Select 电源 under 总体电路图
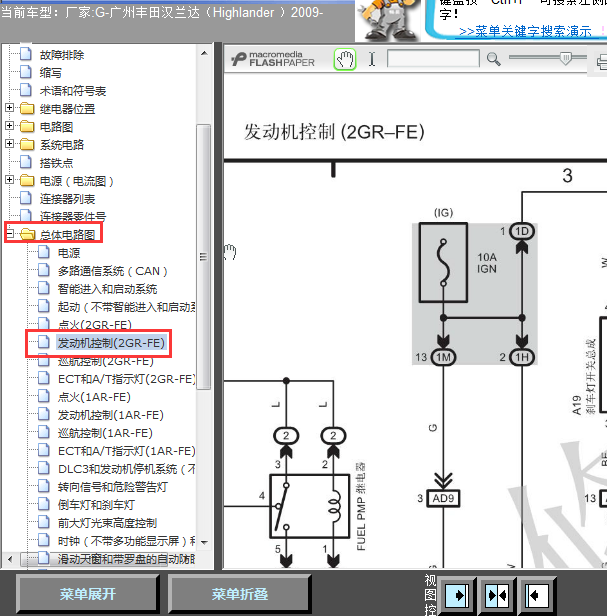 [69, 253]
